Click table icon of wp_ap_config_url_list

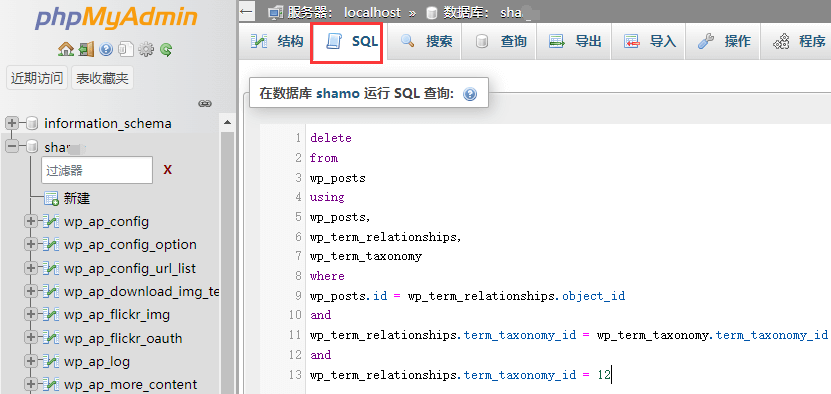[51, 268]
